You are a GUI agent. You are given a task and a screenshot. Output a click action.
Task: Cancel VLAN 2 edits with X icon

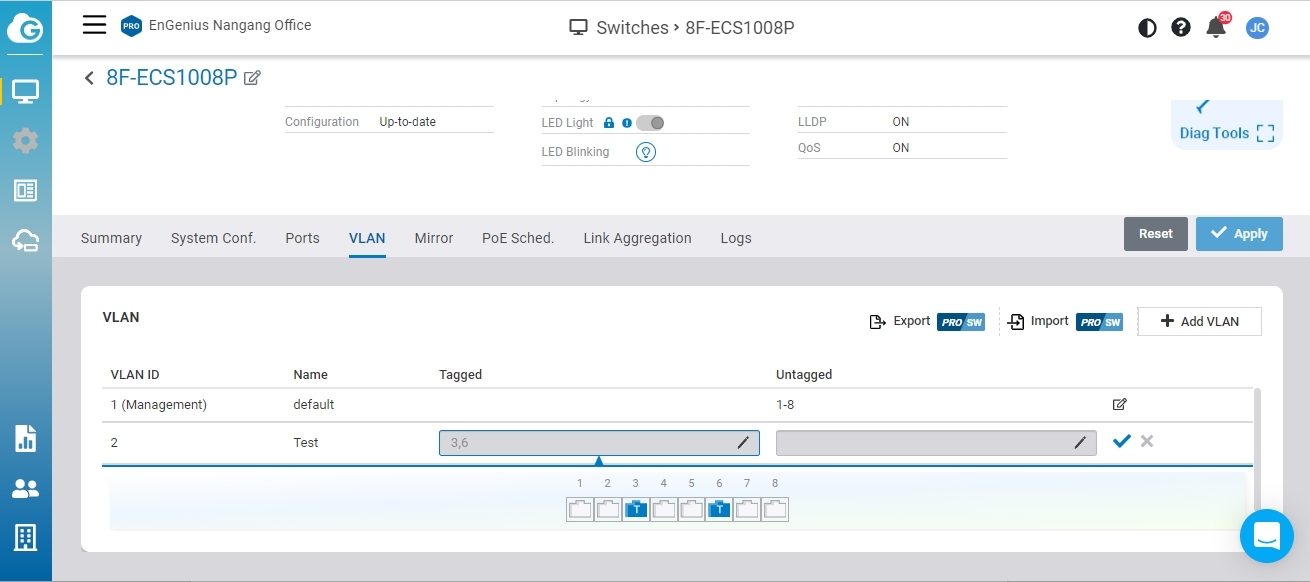tap(1147, 441)
